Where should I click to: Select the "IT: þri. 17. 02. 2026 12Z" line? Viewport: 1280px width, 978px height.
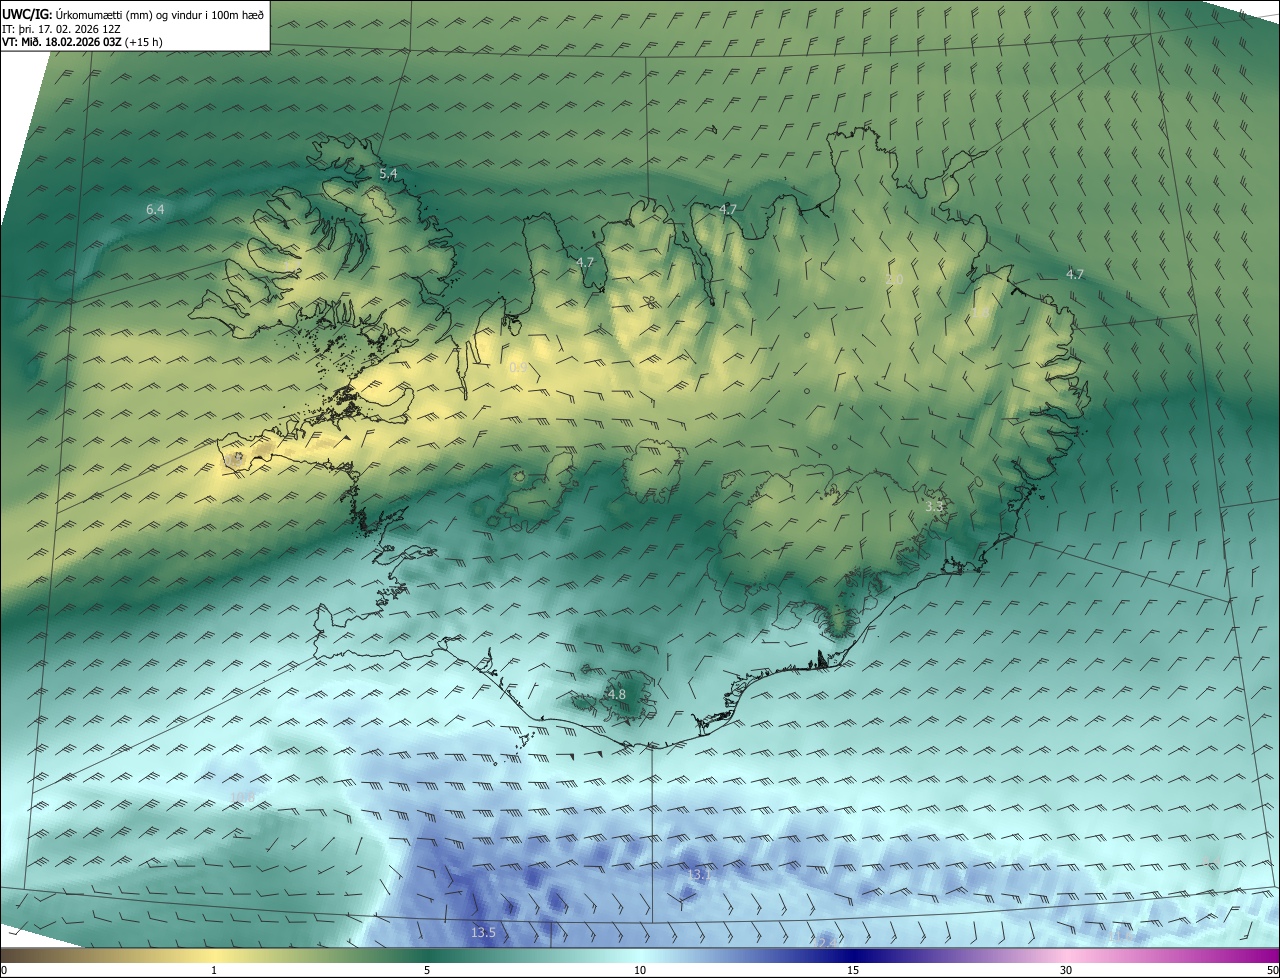coord(61,28)
